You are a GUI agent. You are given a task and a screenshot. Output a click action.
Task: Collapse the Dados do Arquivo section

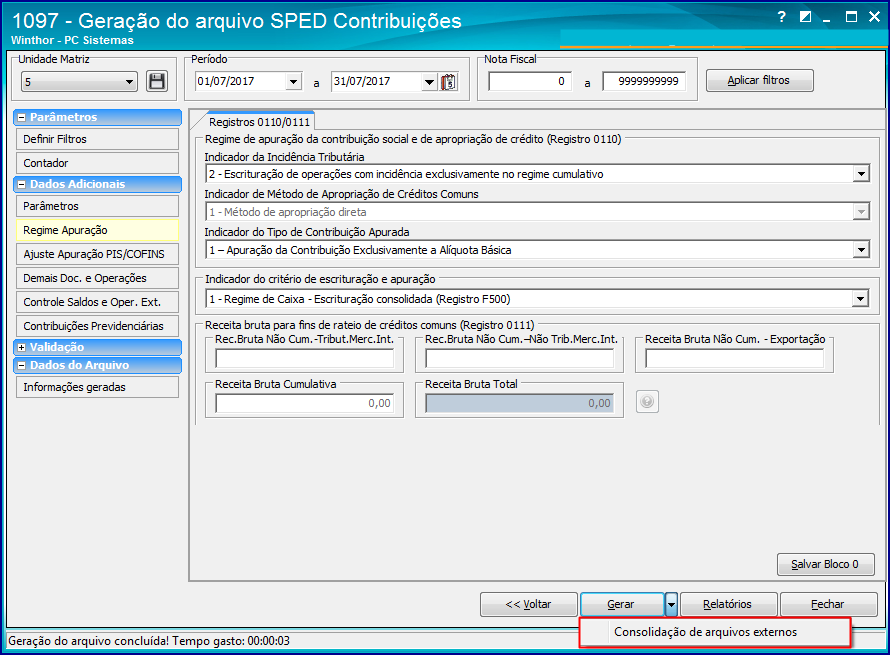pos(22,366)
